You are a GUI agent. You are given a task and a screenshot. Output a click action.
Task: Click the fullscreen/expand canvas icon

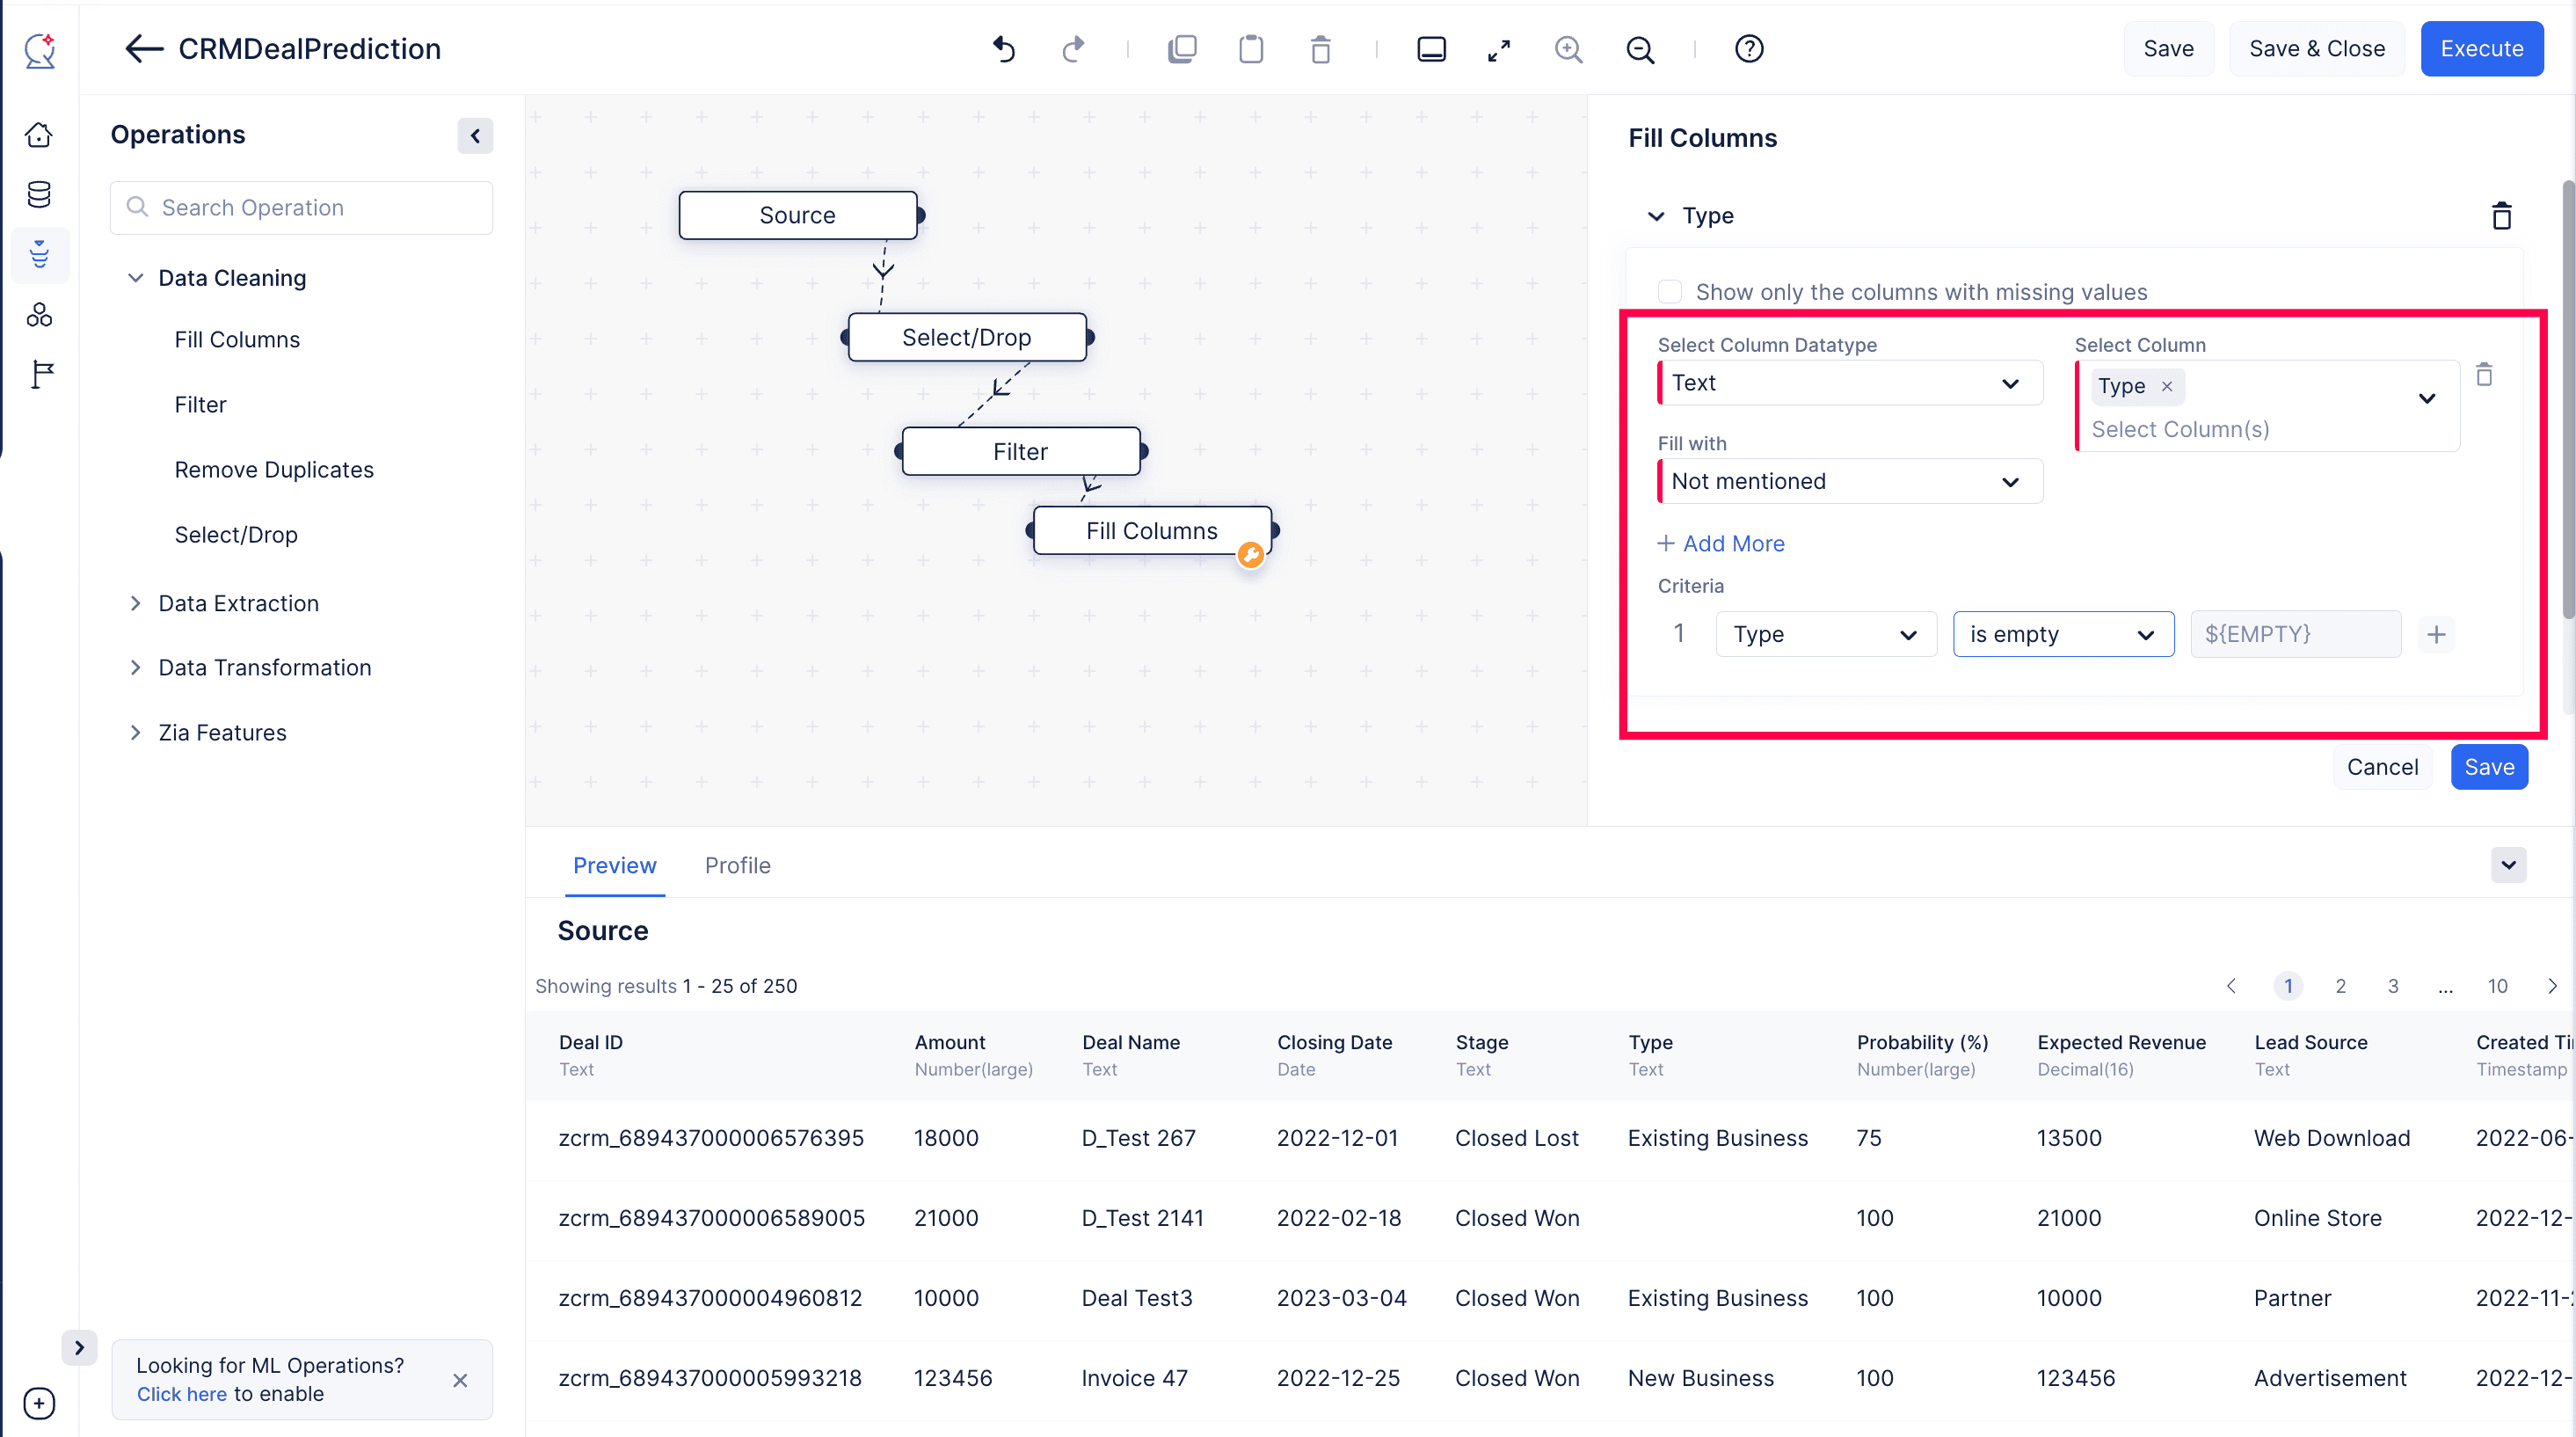click(1500, 49)
